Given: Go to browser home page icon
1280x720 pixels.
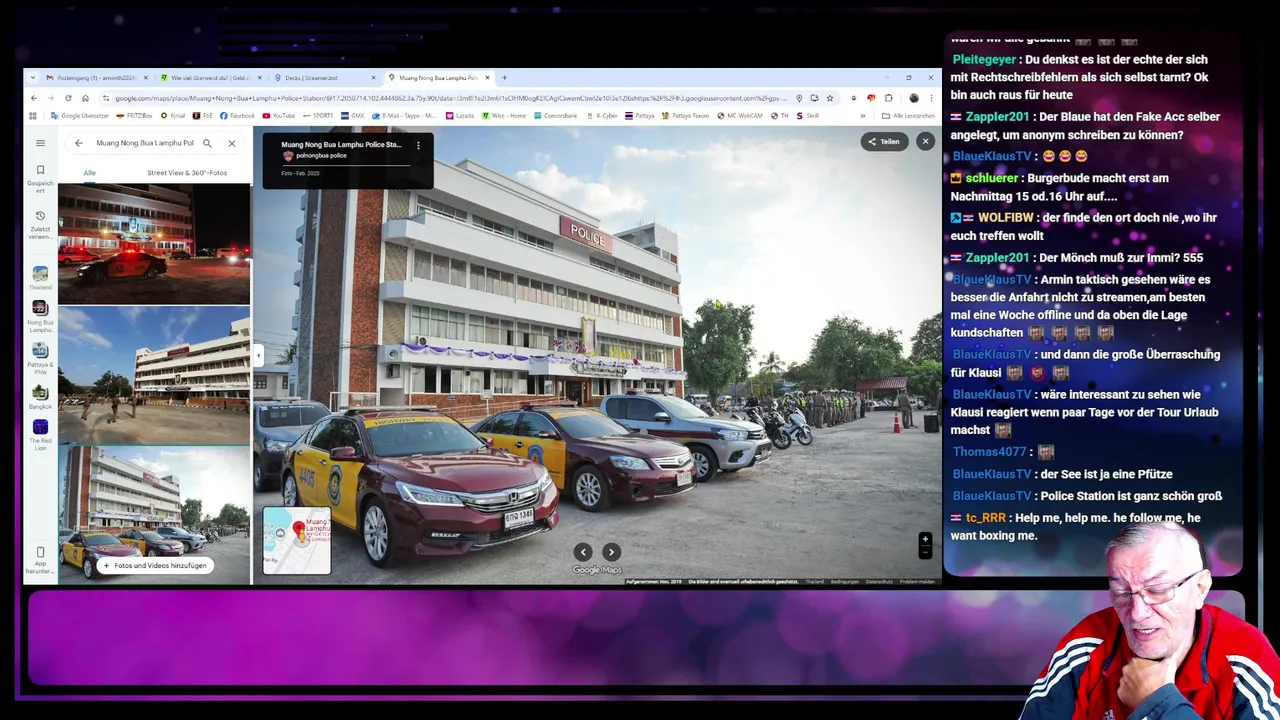Looking at the screenshot, I should (85, 98).
